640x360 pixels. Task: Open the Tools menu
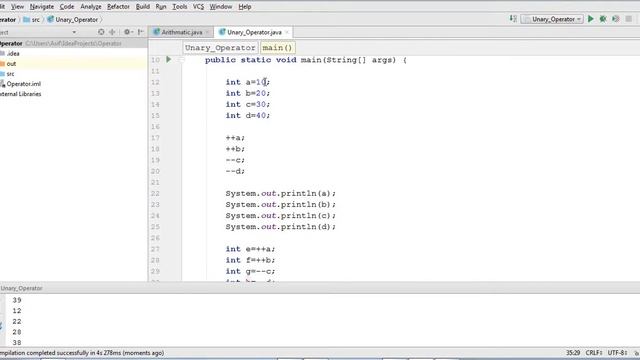click(180, 7)
